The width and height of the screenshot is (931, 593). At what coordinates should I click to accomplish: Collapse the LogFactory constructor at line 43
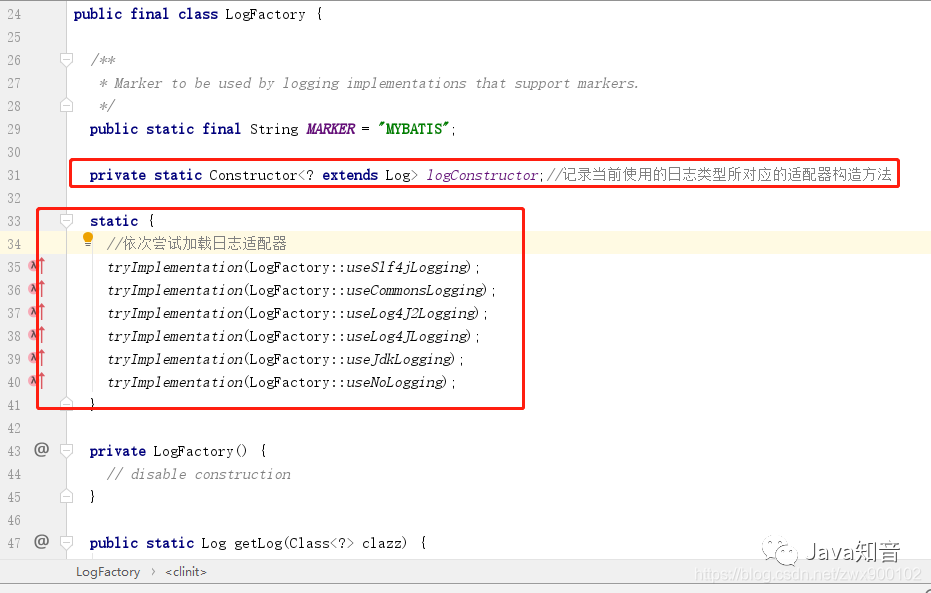pos(66,451)
